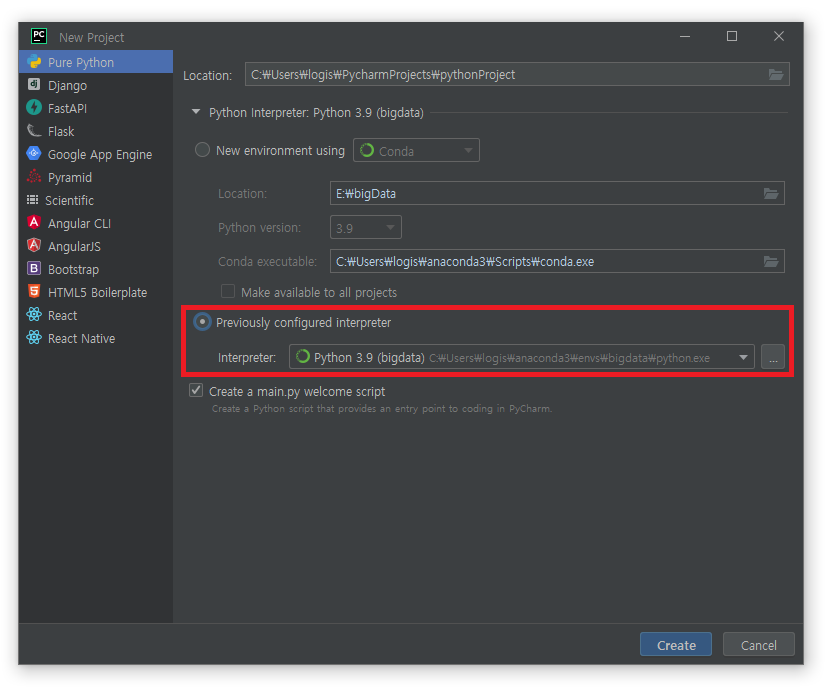
Task: Select React project type
Action: click(x=96, y=315)
